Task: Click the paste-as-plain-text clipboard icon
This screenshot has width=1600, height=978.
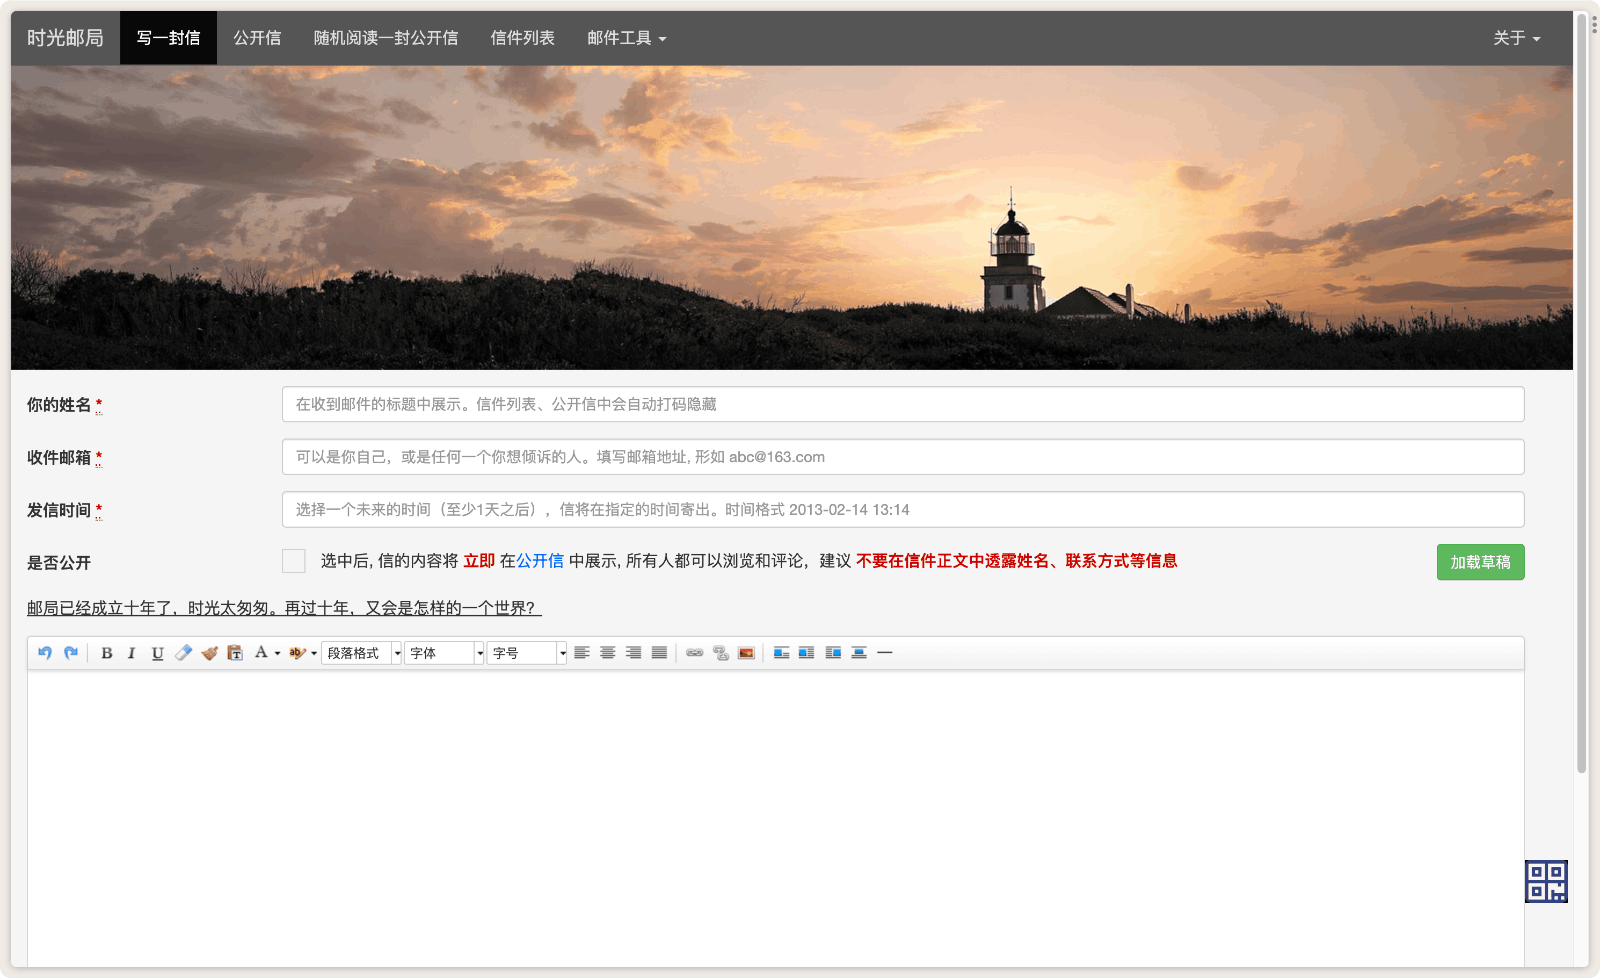Action: 235,653
